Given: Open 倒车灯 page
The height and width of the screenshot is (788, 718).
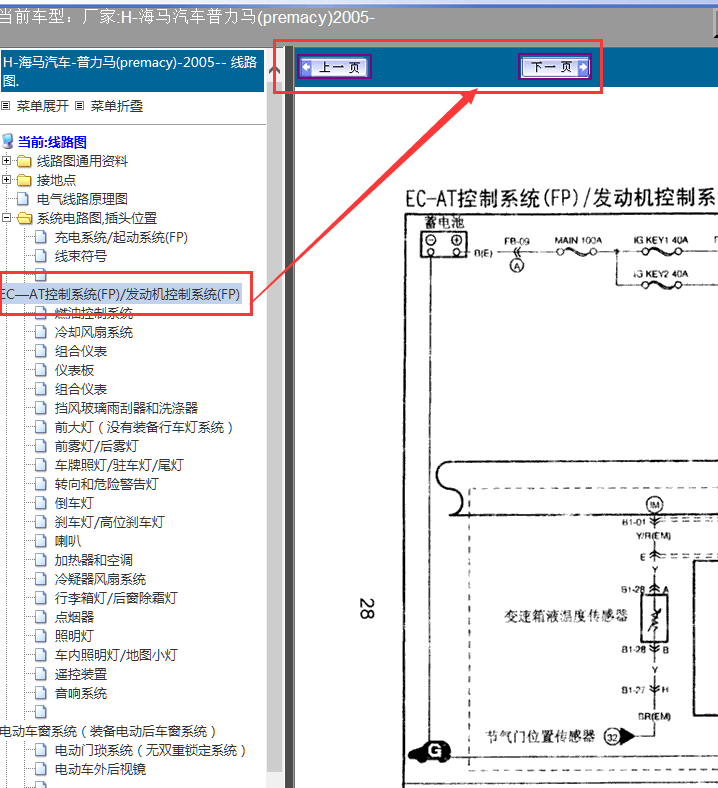Looking at the screenshot, I should 74,503.
